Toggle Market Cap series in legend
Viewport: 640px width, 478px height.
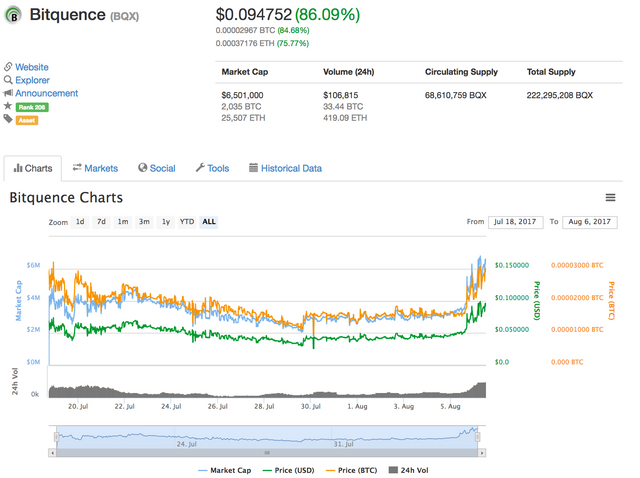point(224,470)
